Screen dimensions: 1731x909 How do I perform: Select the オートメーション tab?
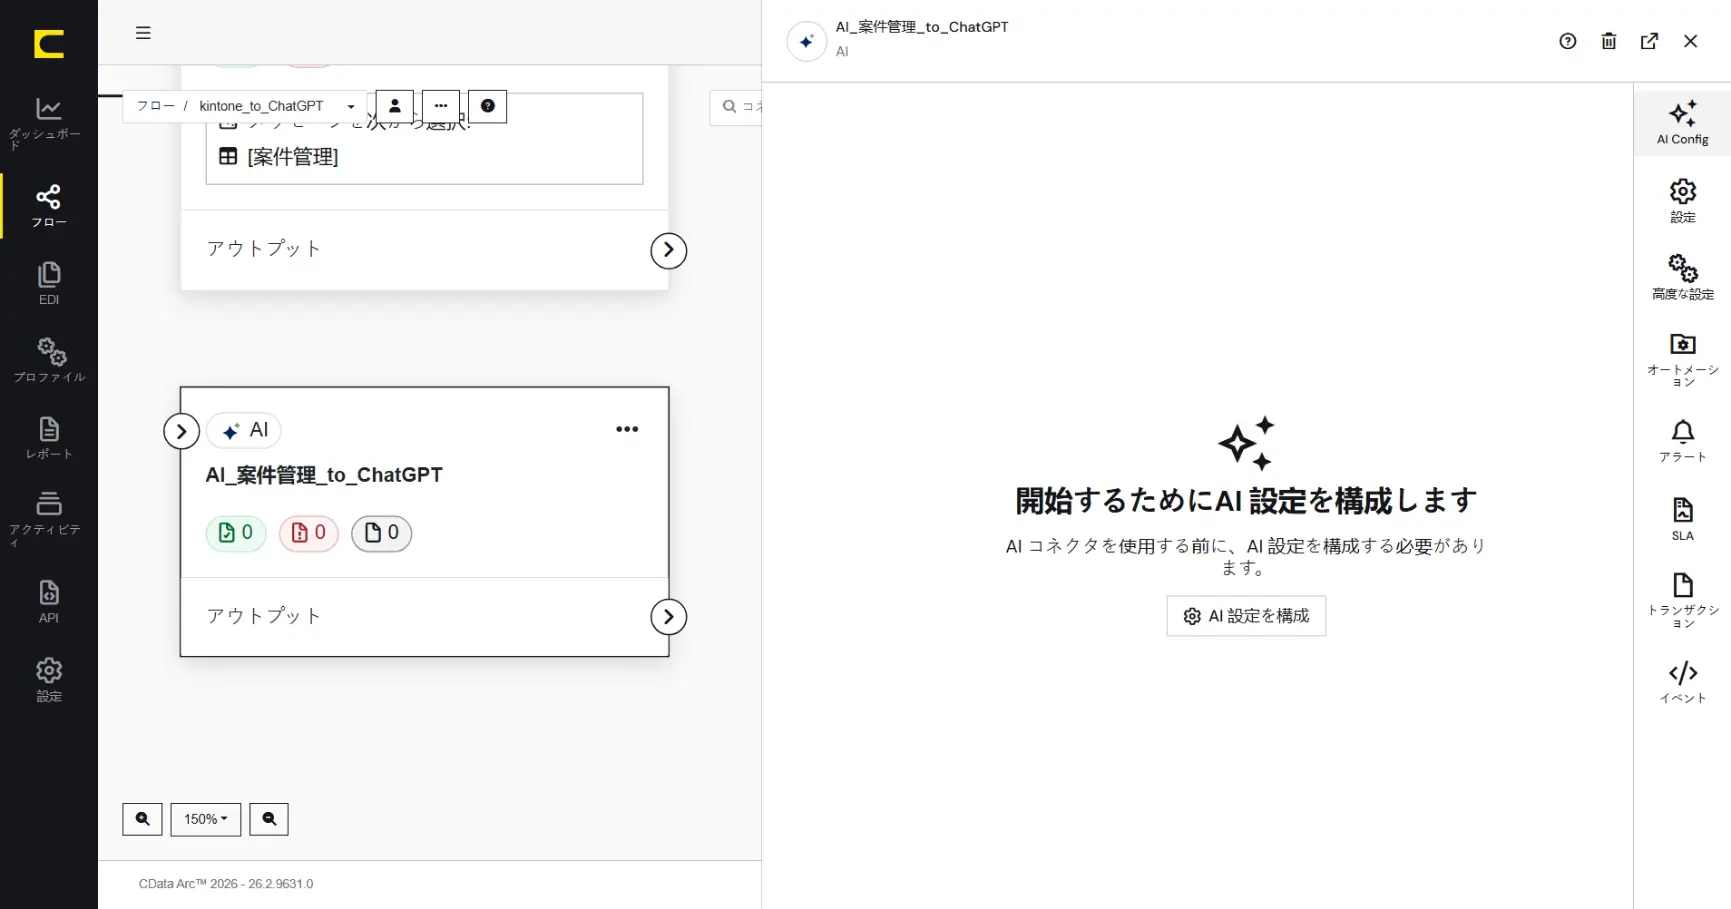1682,360
